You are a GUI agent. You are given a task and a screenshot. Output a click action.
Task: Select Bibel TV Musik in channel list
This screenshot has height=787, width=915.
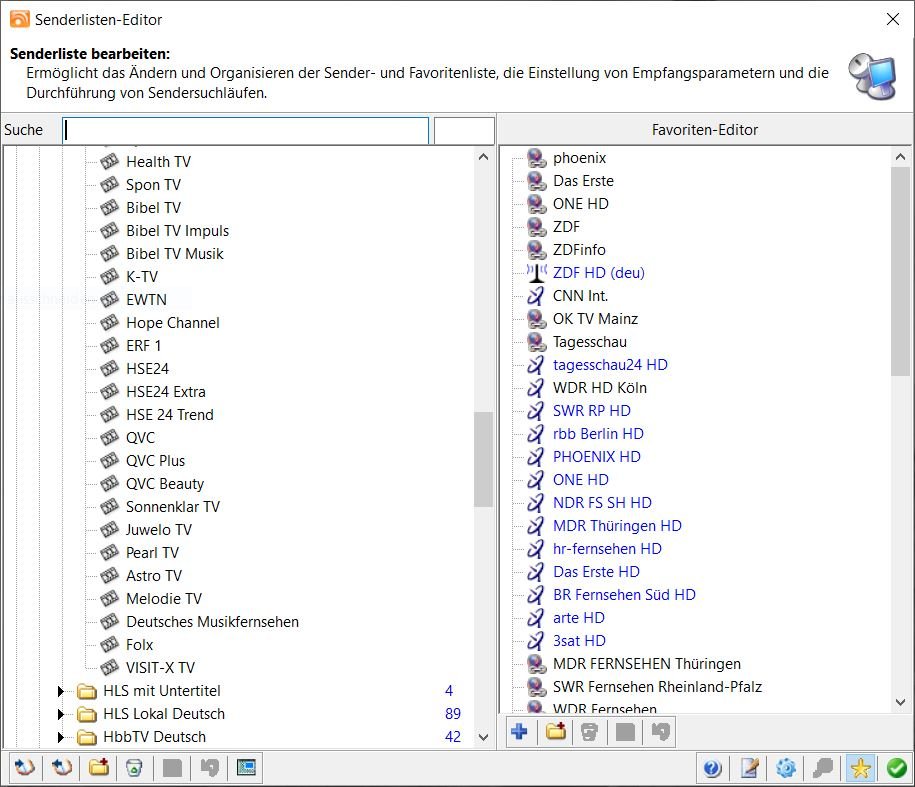click(174, 254)
